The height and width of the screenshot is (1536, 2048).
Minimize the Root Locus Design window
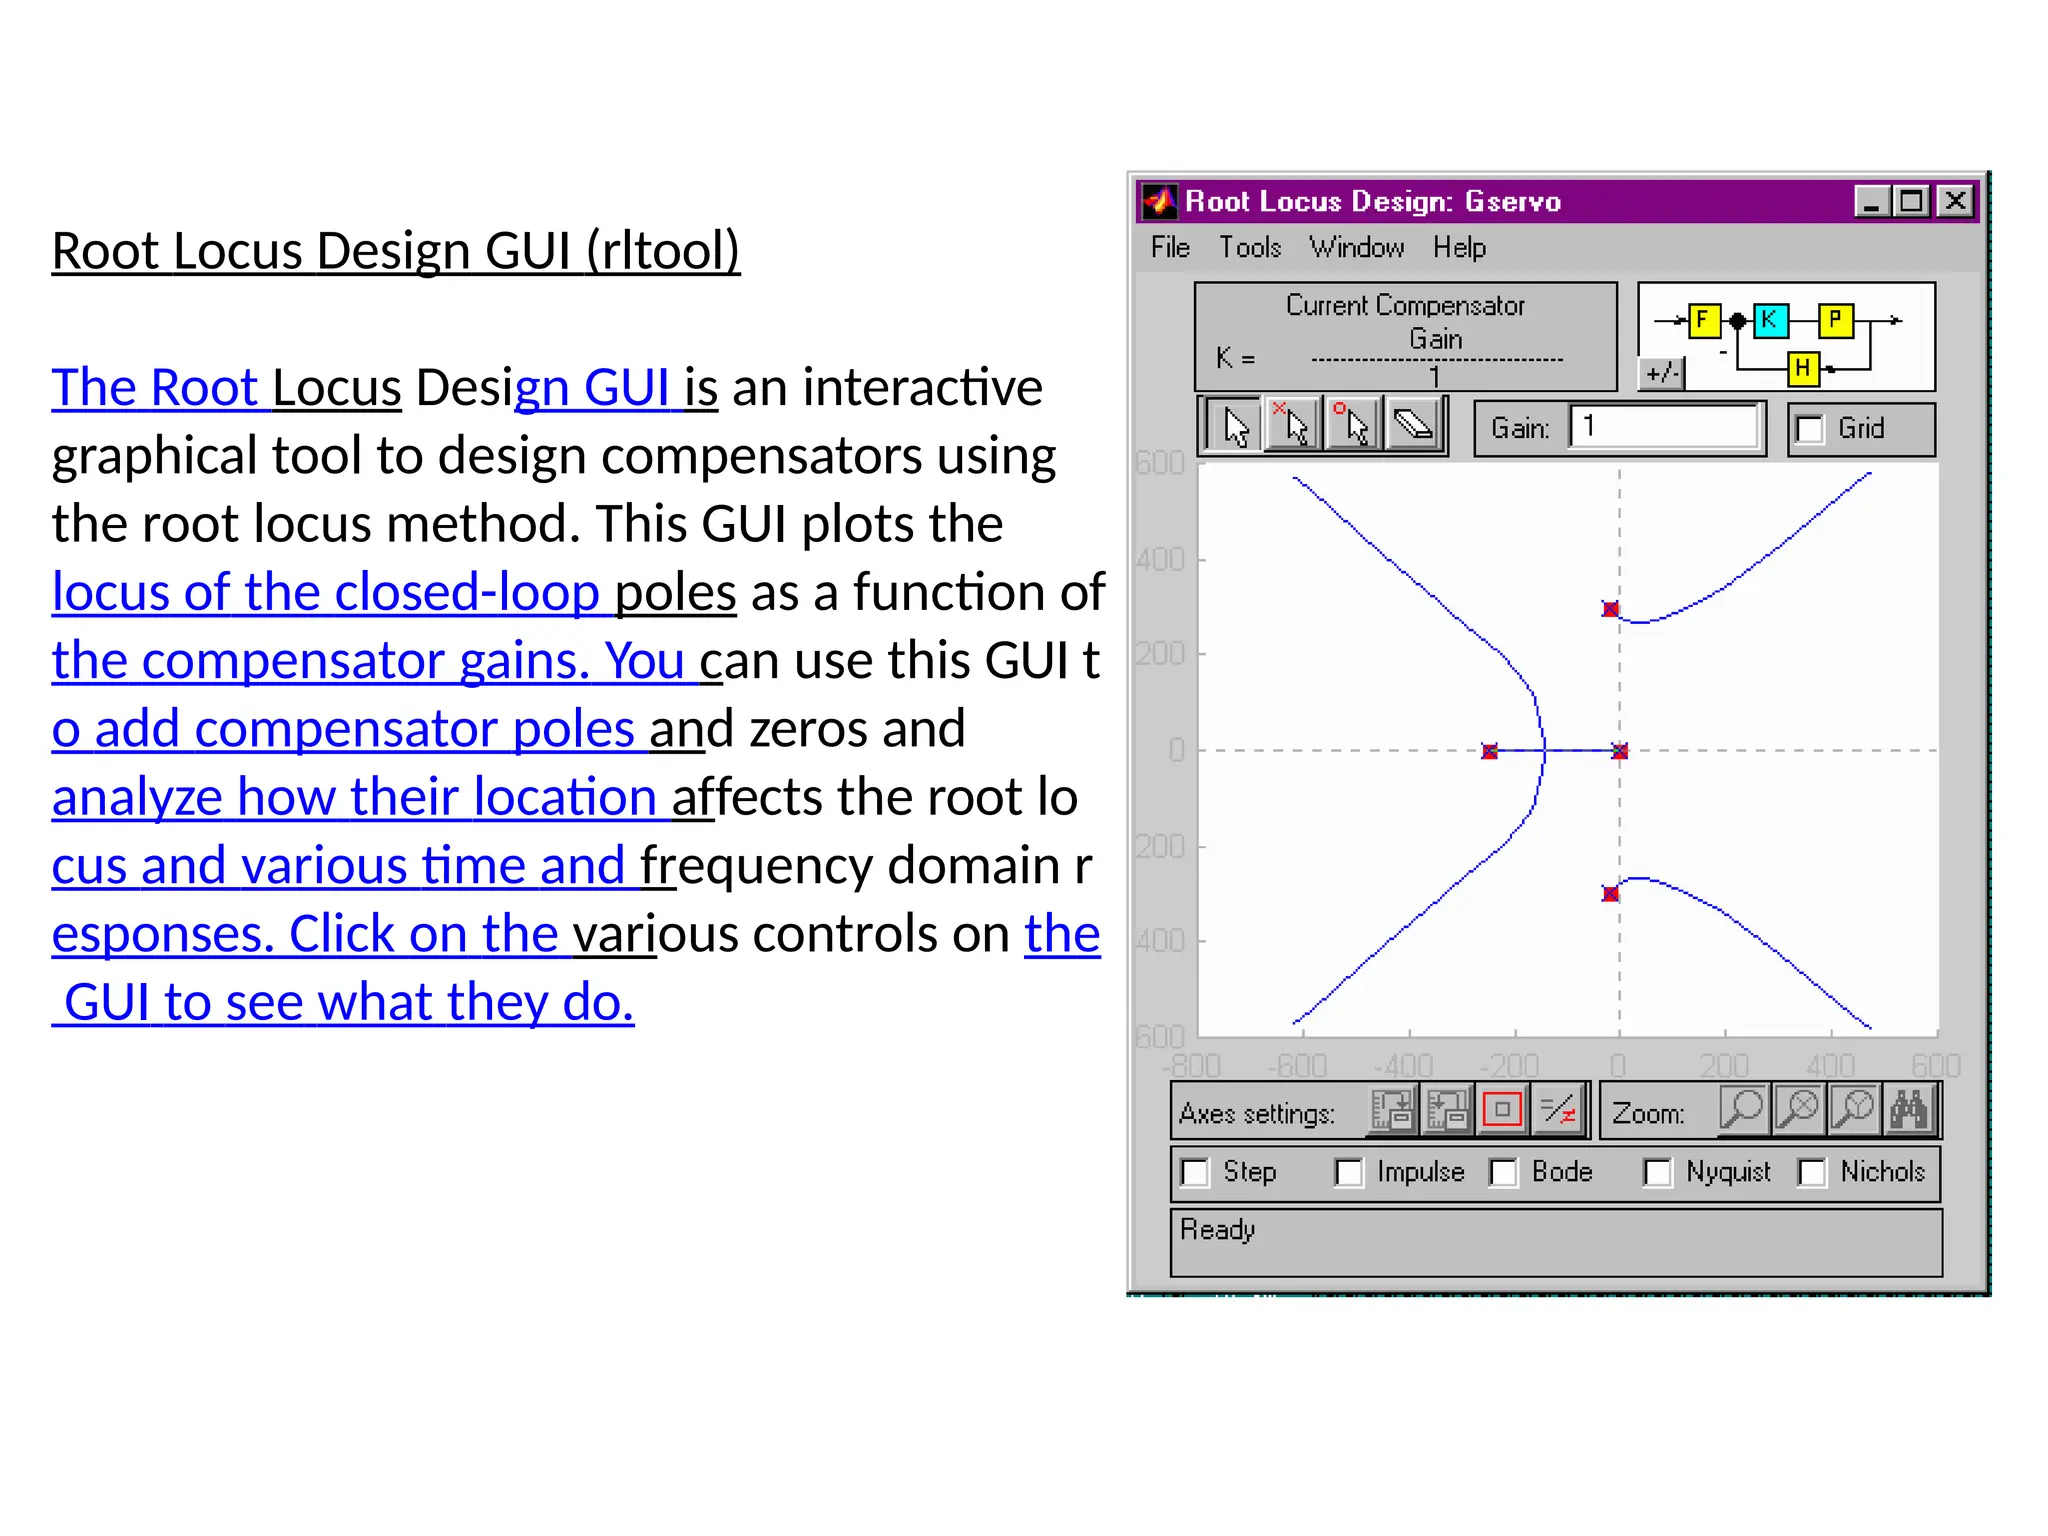pos(1870,202)
